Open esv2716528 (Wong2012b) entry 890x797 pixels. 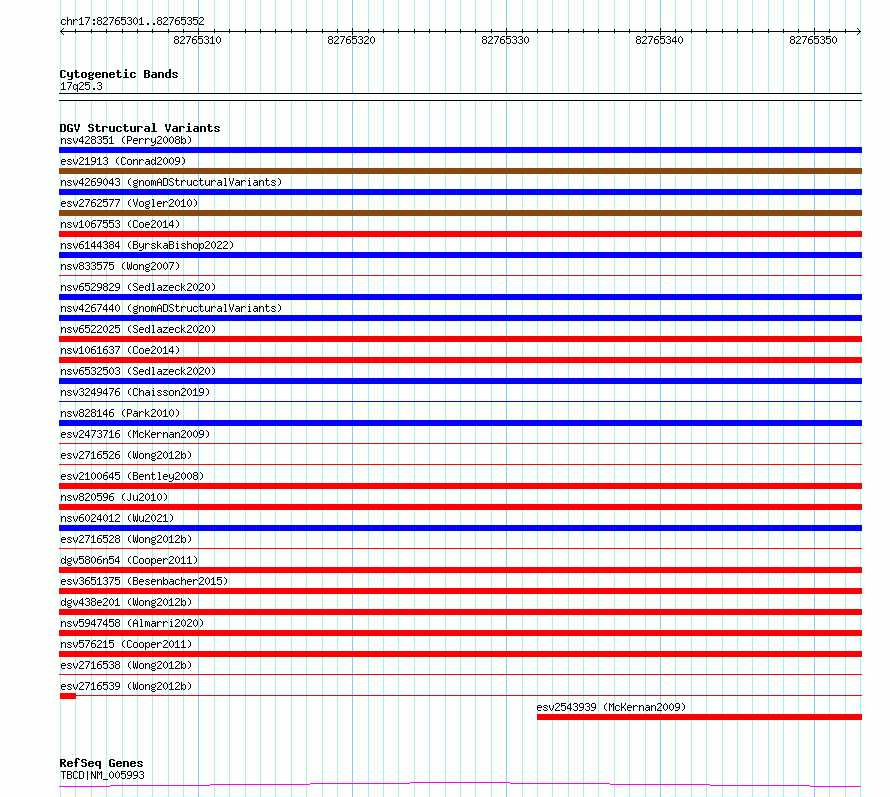[x=126, y=539]
